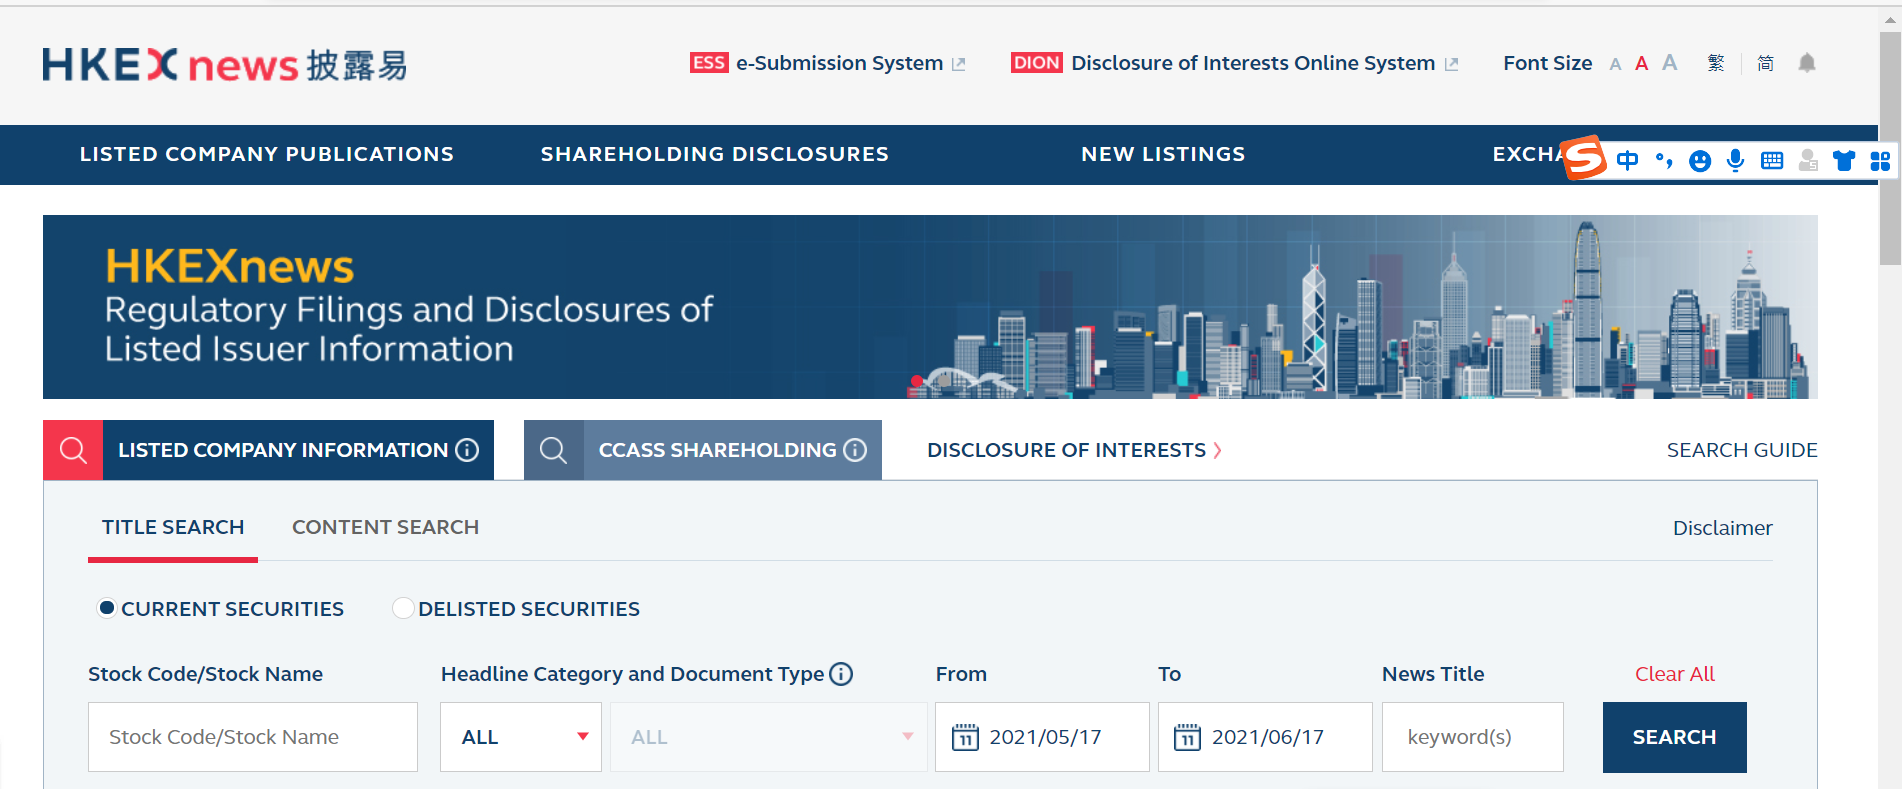
Task: Click external link icon after Disclosure of Interests Online System
Action: 1451,64
